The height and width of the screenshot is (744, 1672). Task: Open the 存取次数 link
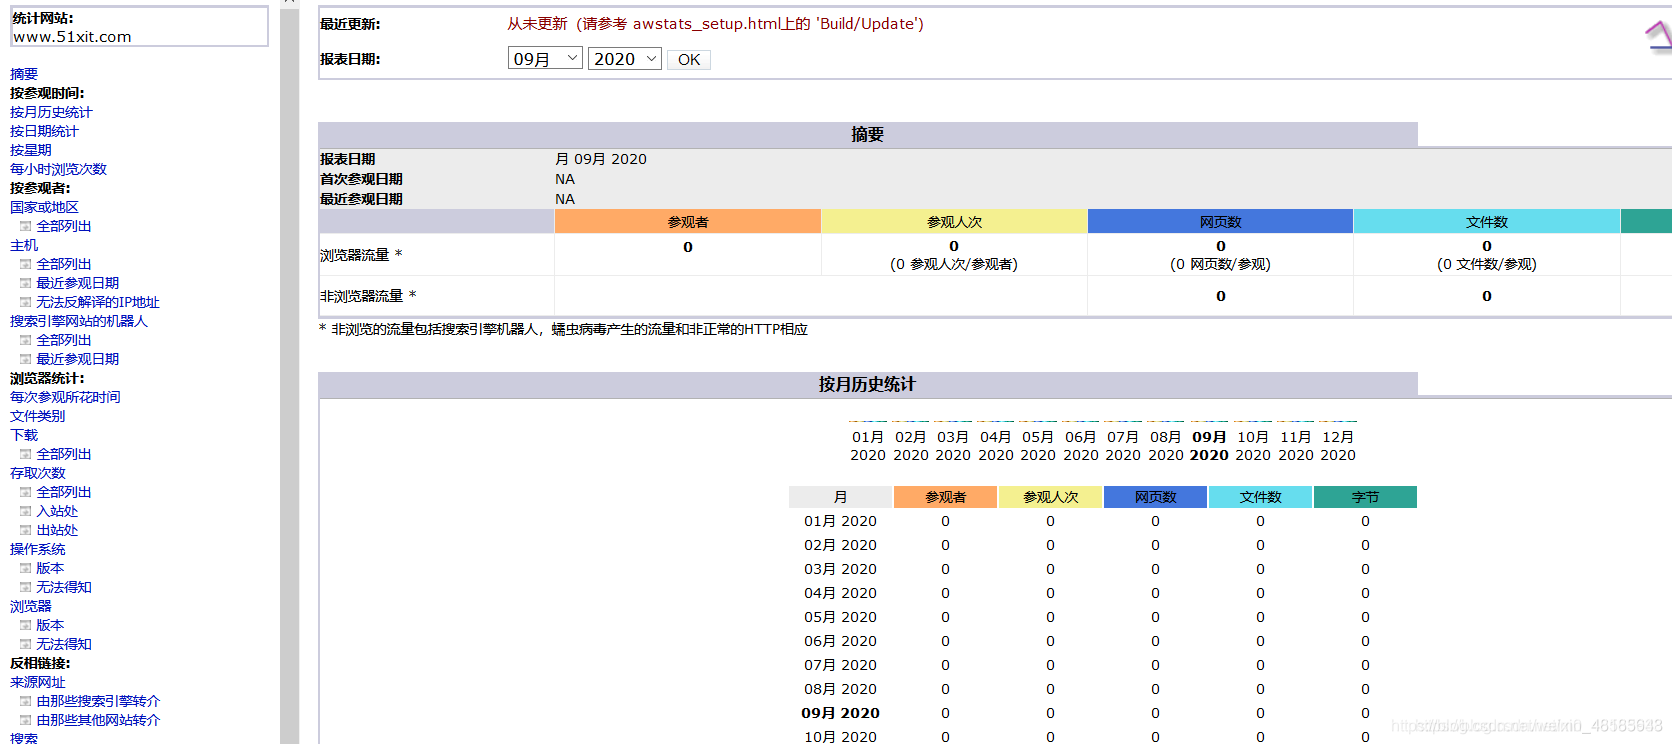pos(38,473)
